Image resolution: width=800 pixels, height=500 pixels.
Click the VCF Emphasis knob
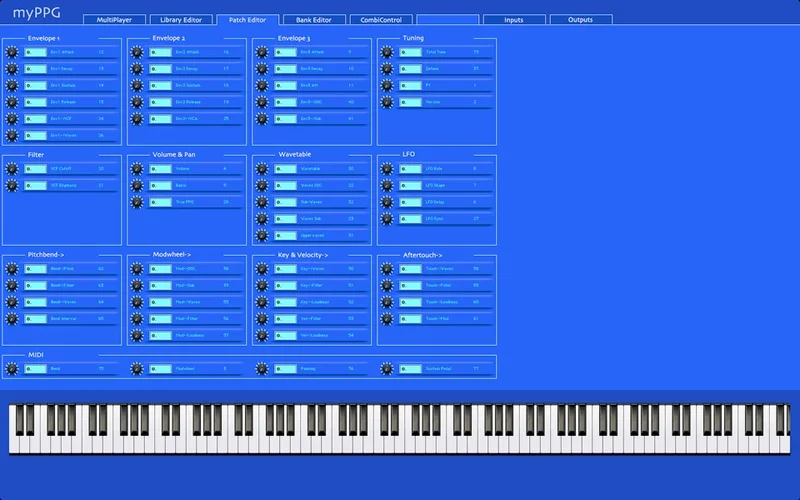coord(12,186)
